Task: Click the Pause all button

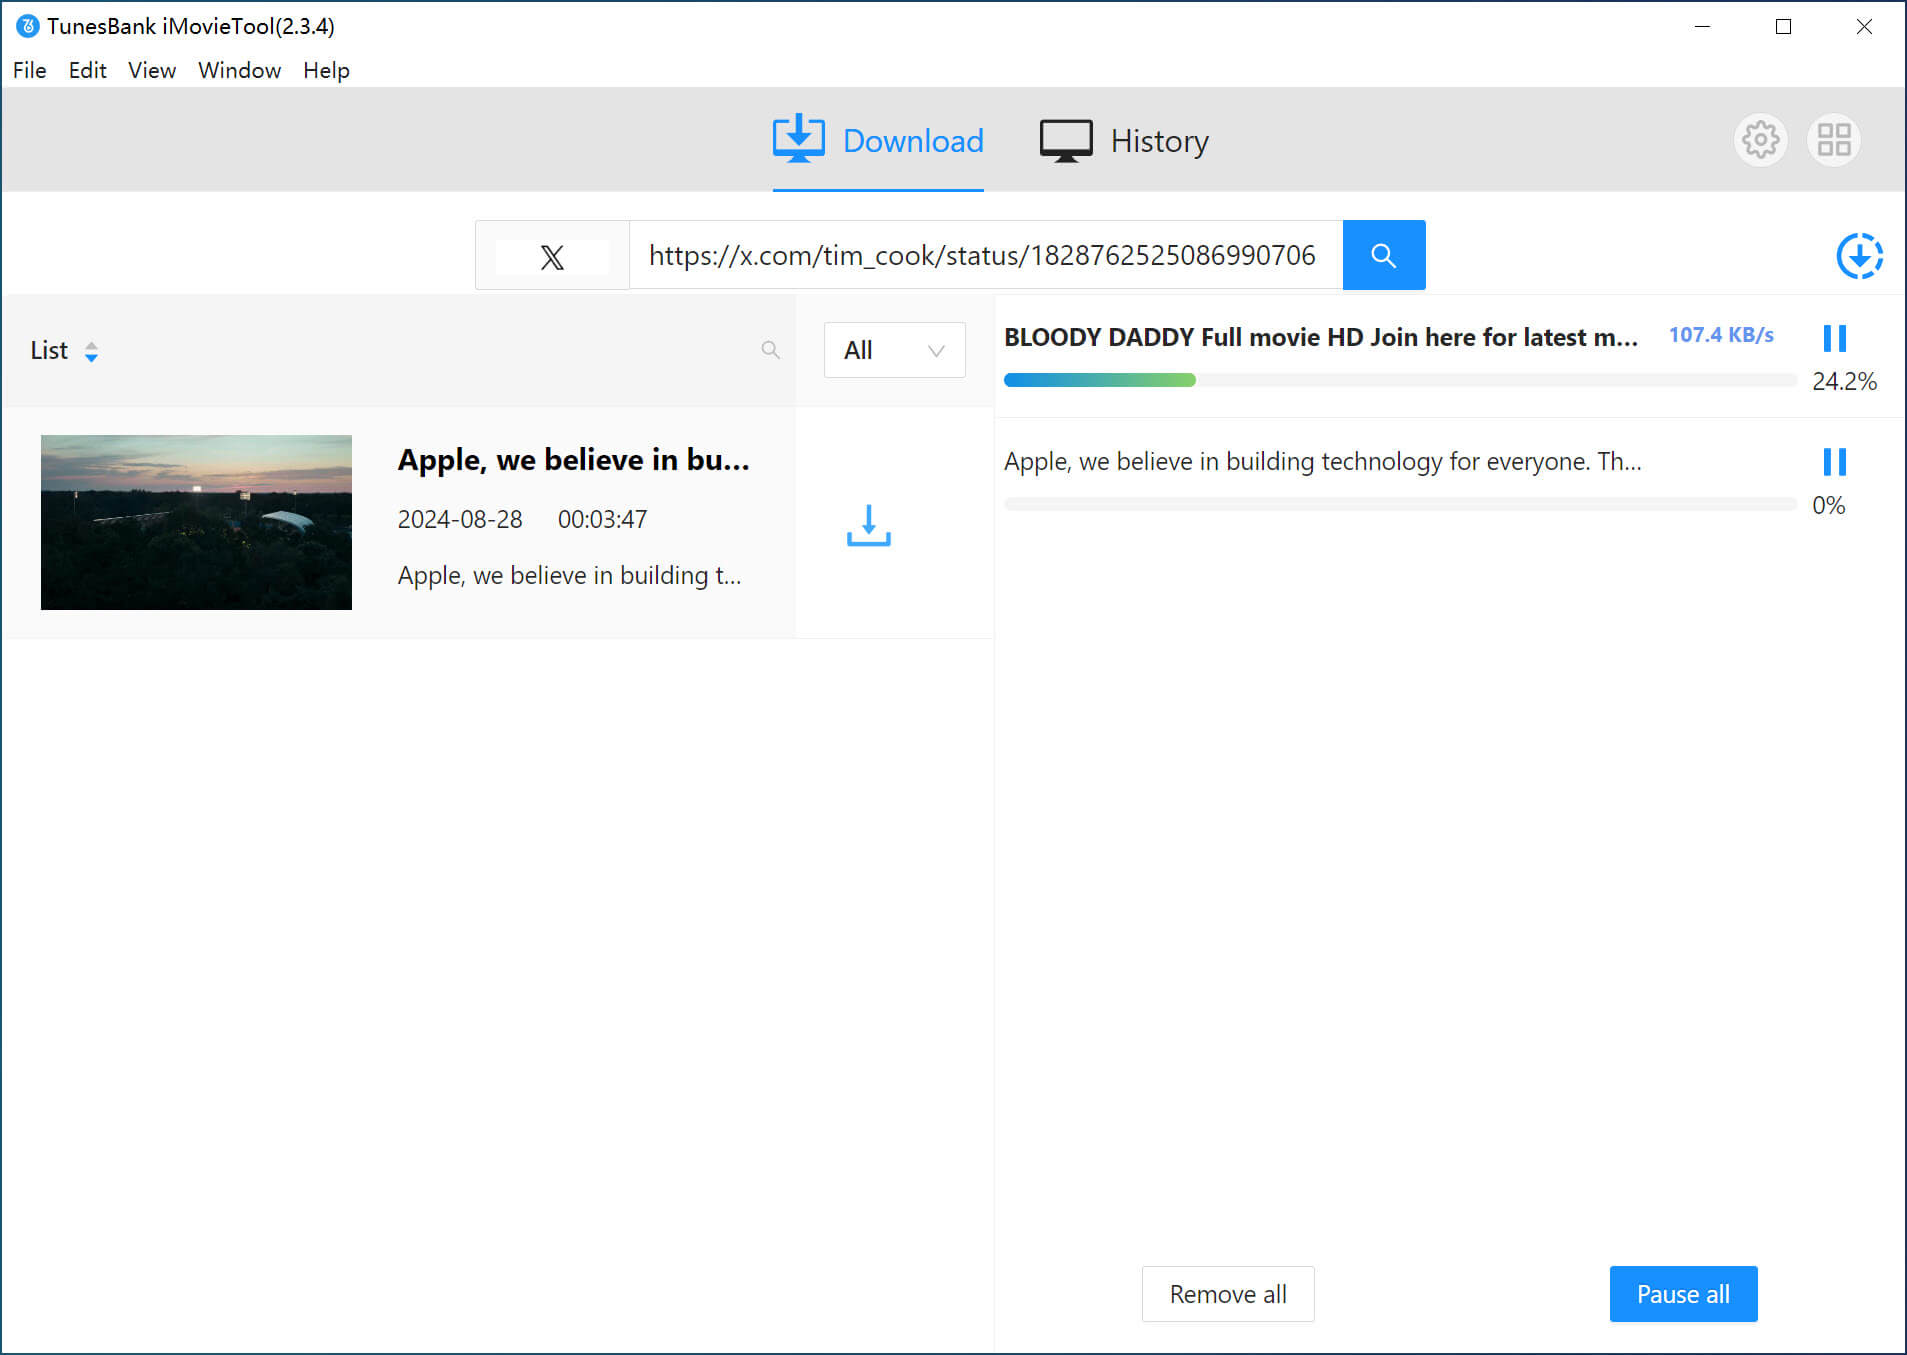Action: click(x=1683, y=1294)
